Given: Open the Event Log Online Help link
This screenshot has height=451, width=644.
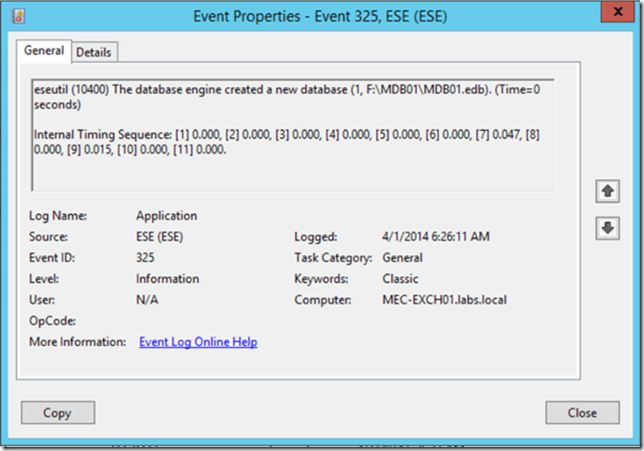Looking at the screenshot, I should [198, 342].
